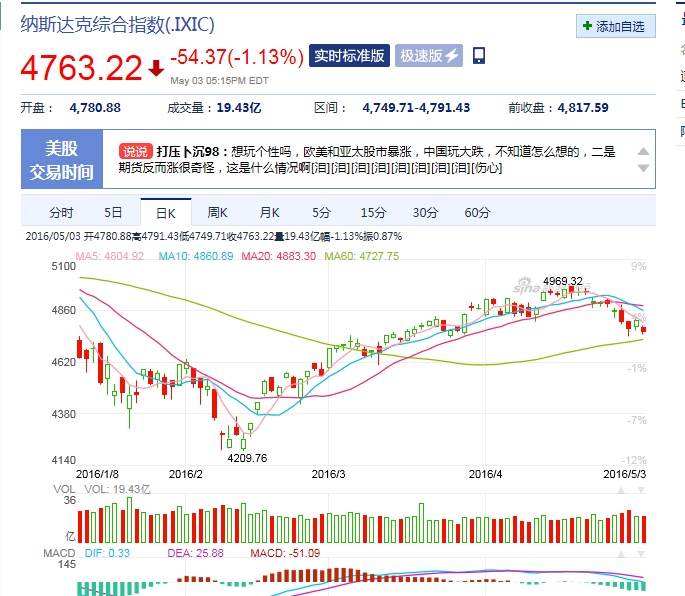Click the range value 4,749.71-4,791.43
Screen dimensions: 685x596
point(416,107)
